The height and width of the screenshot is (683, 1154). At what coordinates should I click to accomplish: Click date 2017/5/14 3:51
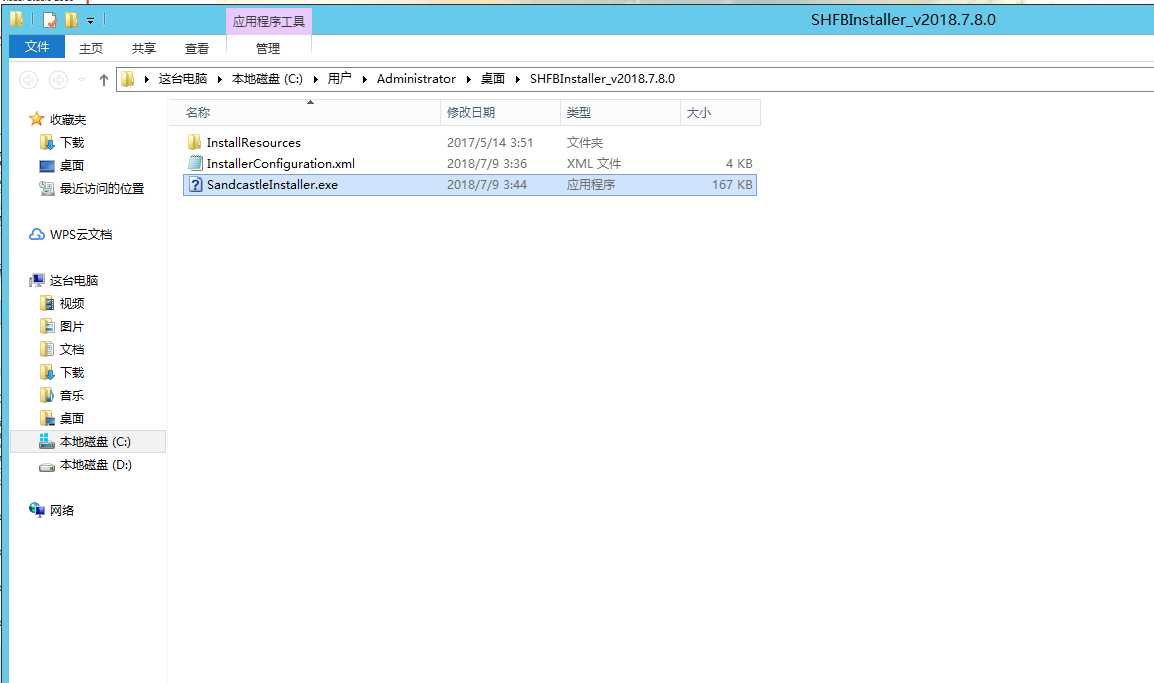pos(489,143)
